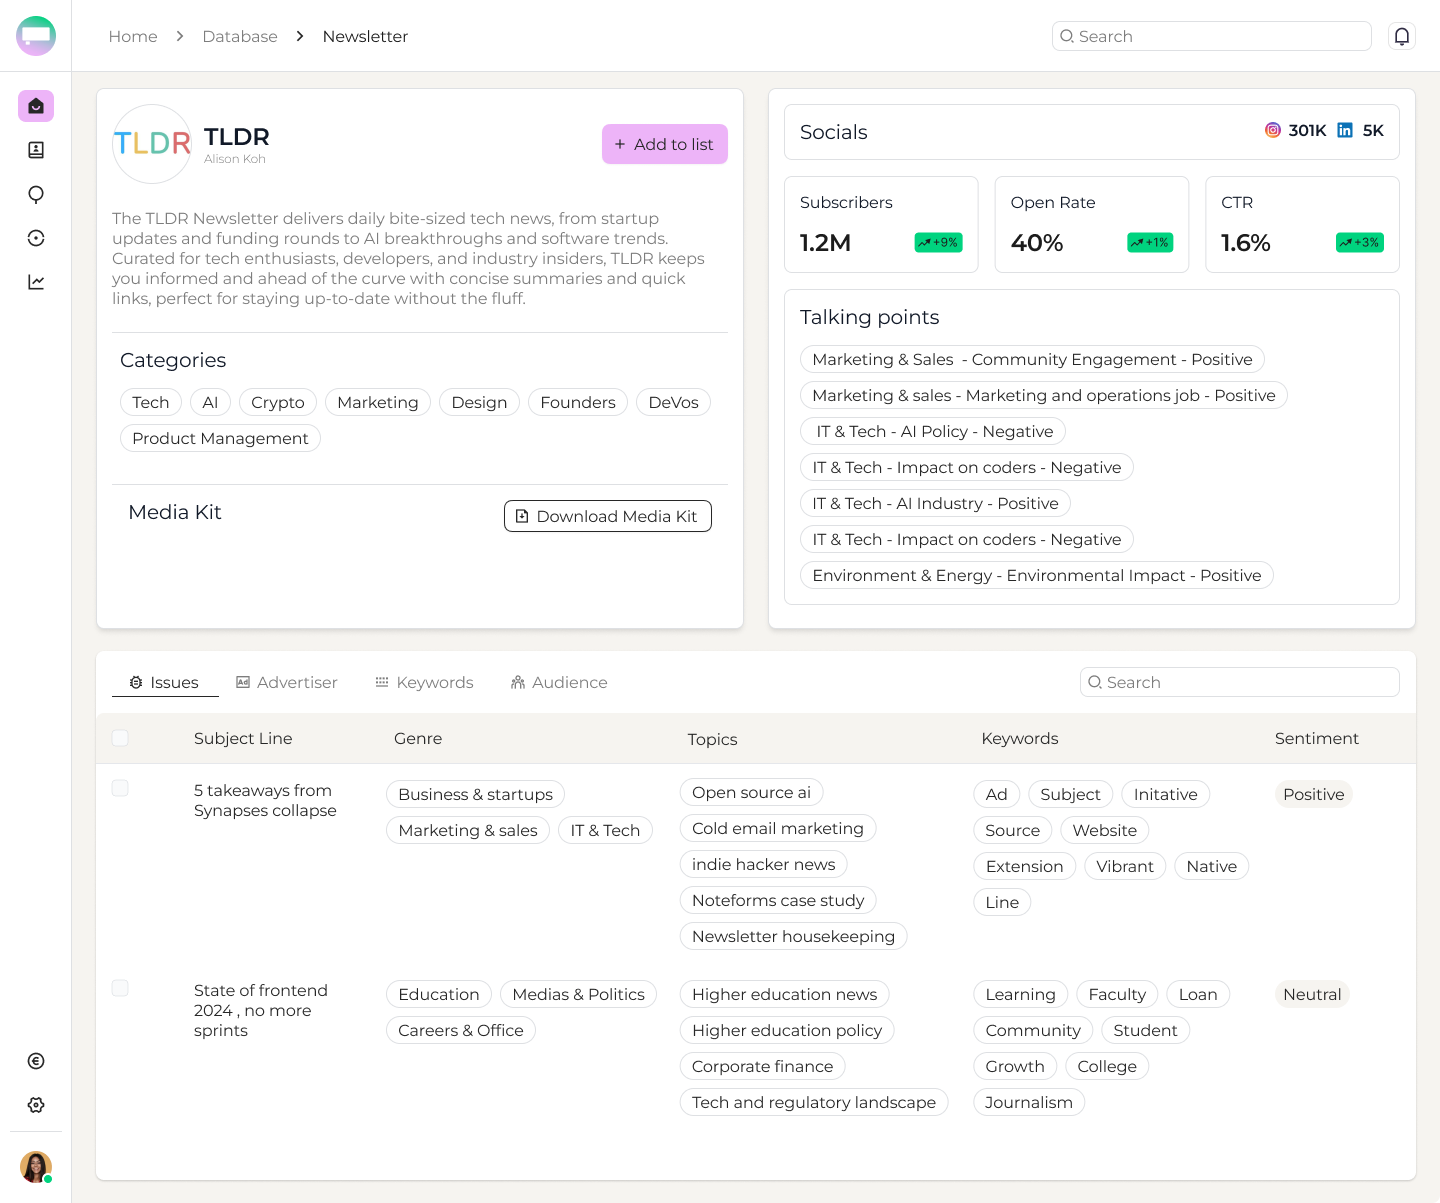Click the breadcrumb chevron after Home
1440x1203 pixels.
pyautogui.click(x=180, y=36)
